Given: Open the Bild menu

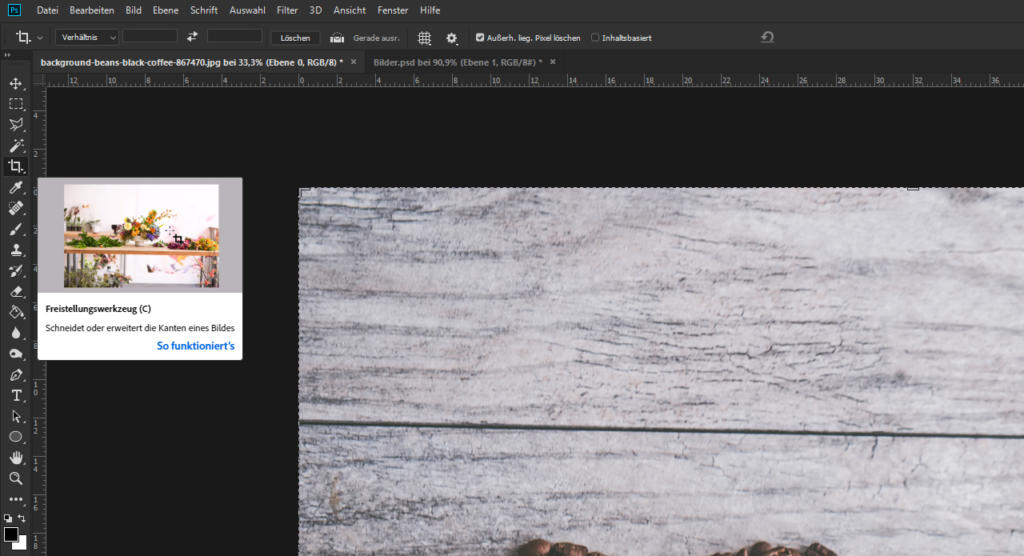Looking at the screenshot, I should (133, 10).
